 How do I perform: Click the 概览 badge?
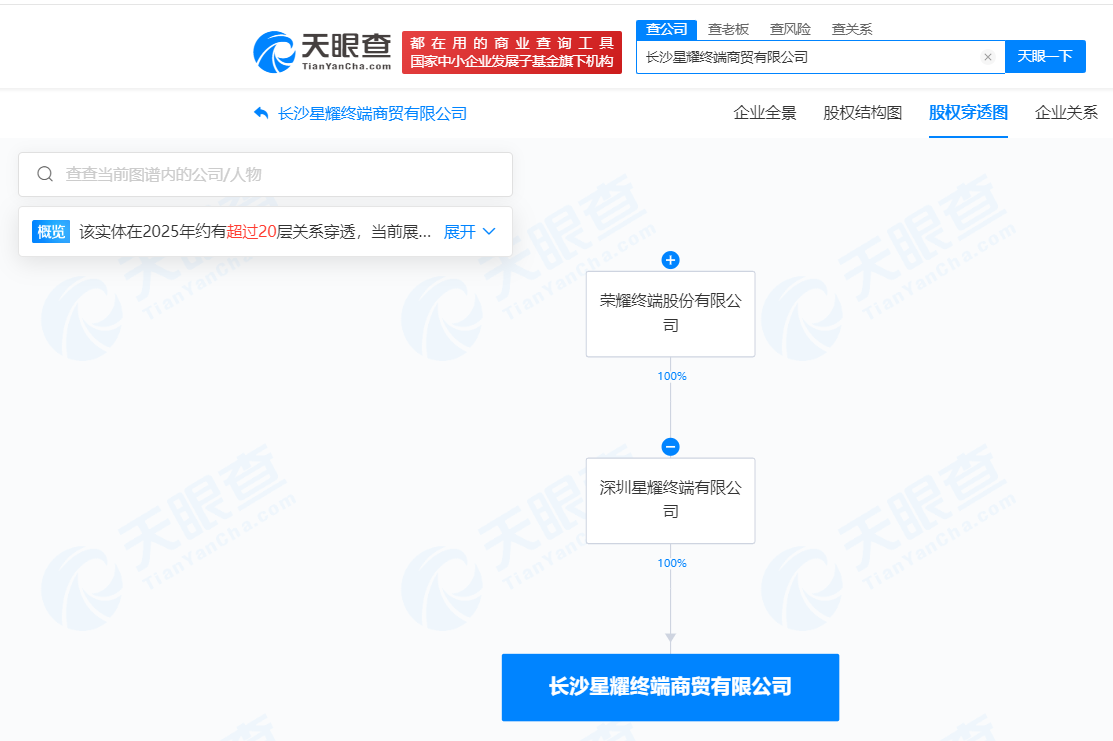pos(51,231)
